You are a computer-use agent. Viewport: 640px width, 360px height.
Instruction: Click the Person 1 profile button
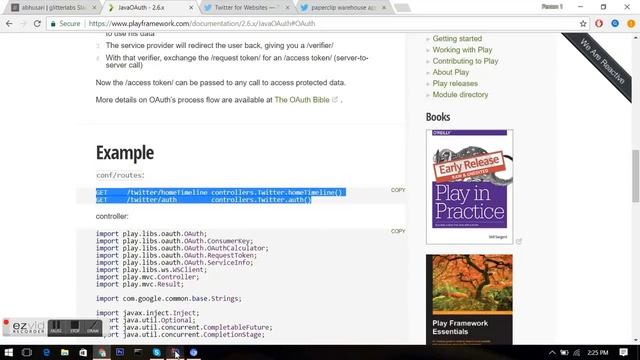(x=552, y=7)
